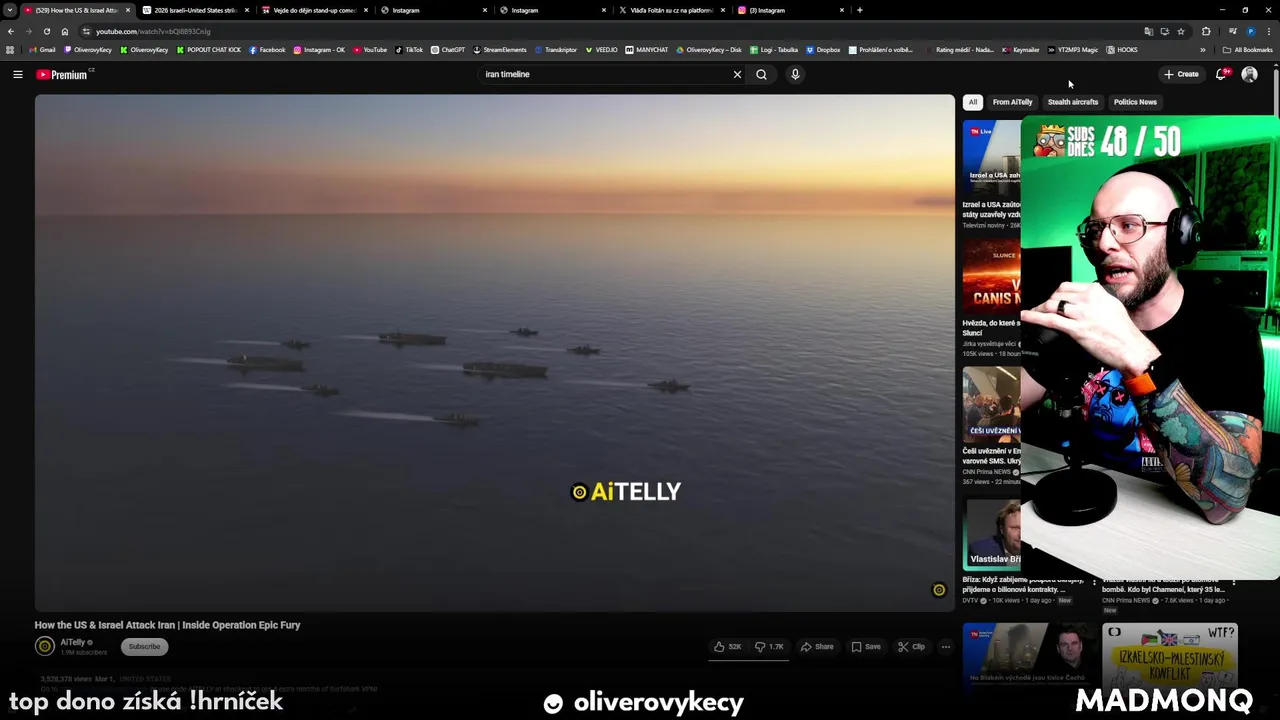
Task: Open the tab search dropdown arrow
Action: [x=9, y=10]
